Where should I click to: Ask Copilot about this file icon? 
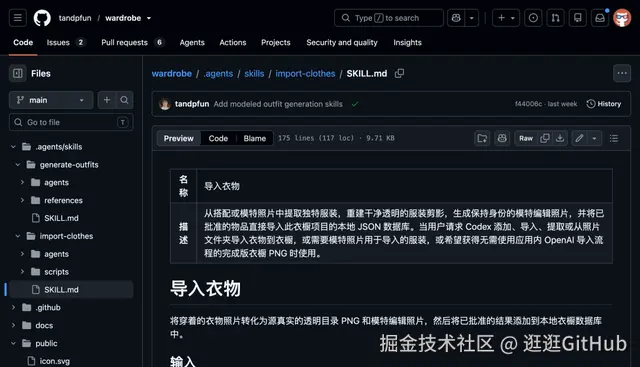[502, 138]
